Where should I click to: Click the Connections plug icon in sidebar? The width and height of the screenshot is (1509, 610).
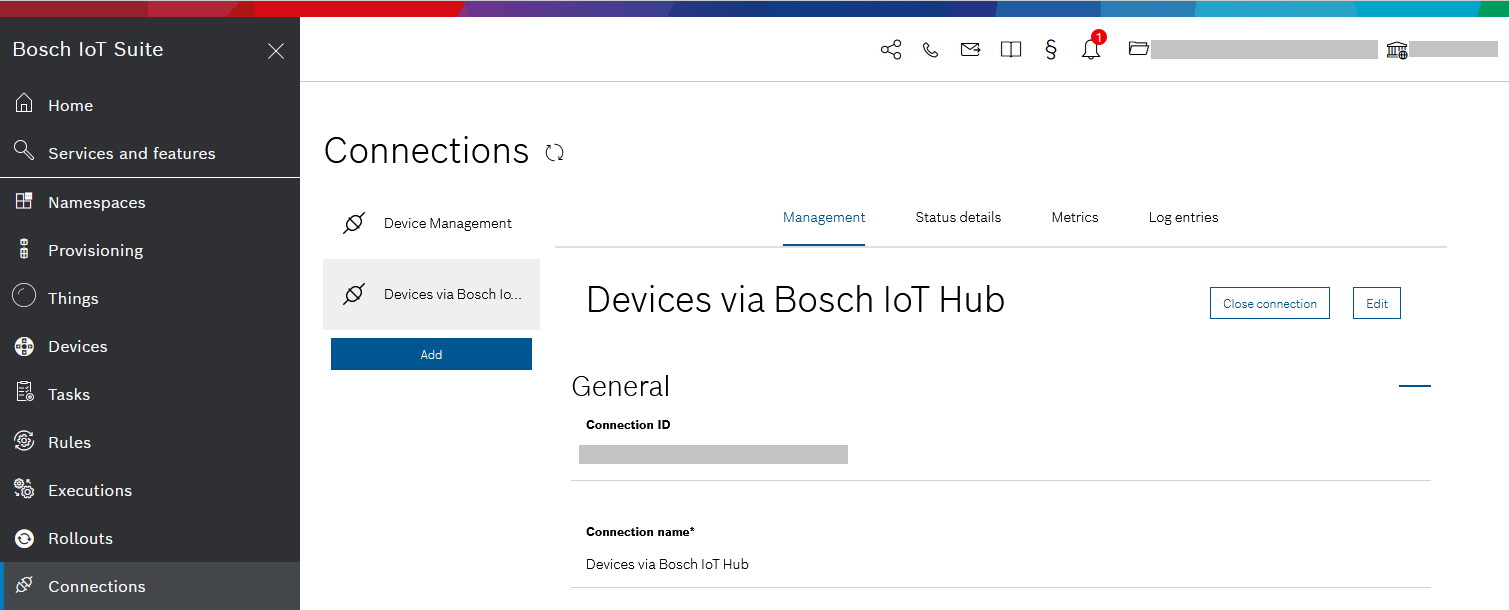pyautogui.click(x=24, y=585)
